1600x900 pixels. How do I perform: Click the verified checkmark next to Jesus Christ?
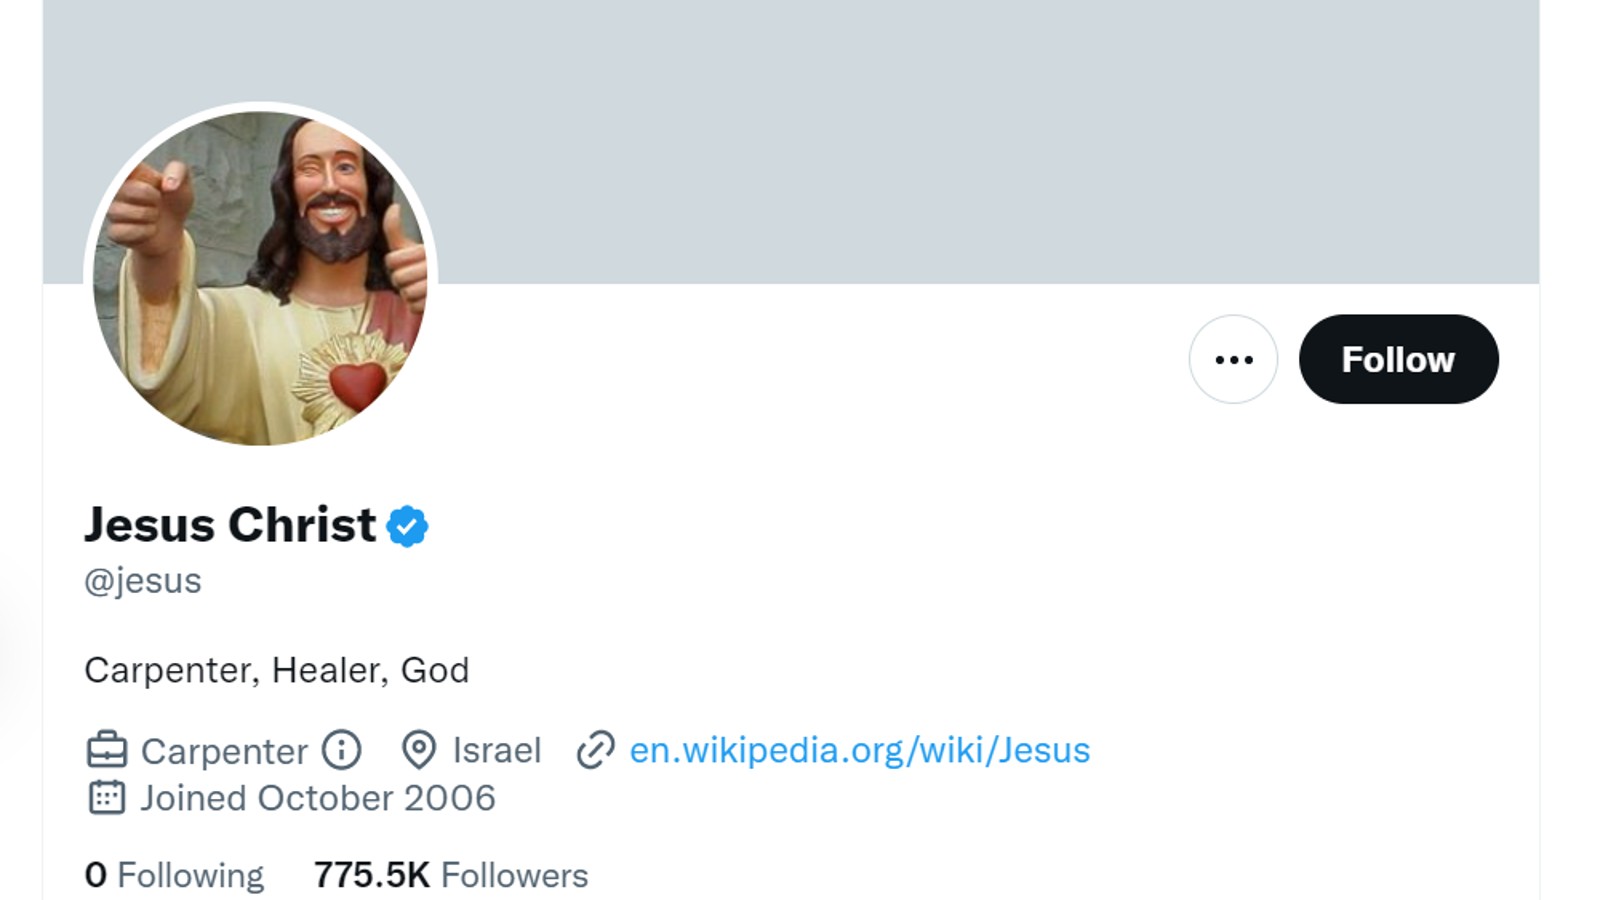406,523
